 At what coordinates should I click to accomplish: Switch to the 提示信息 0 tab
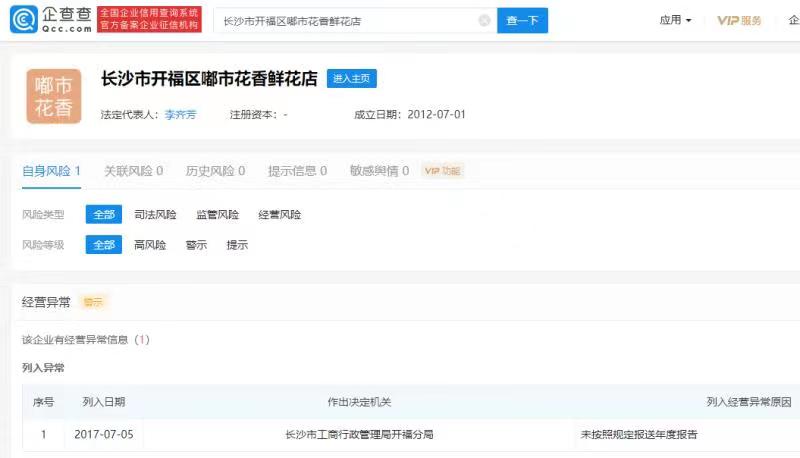pos(297,171)
